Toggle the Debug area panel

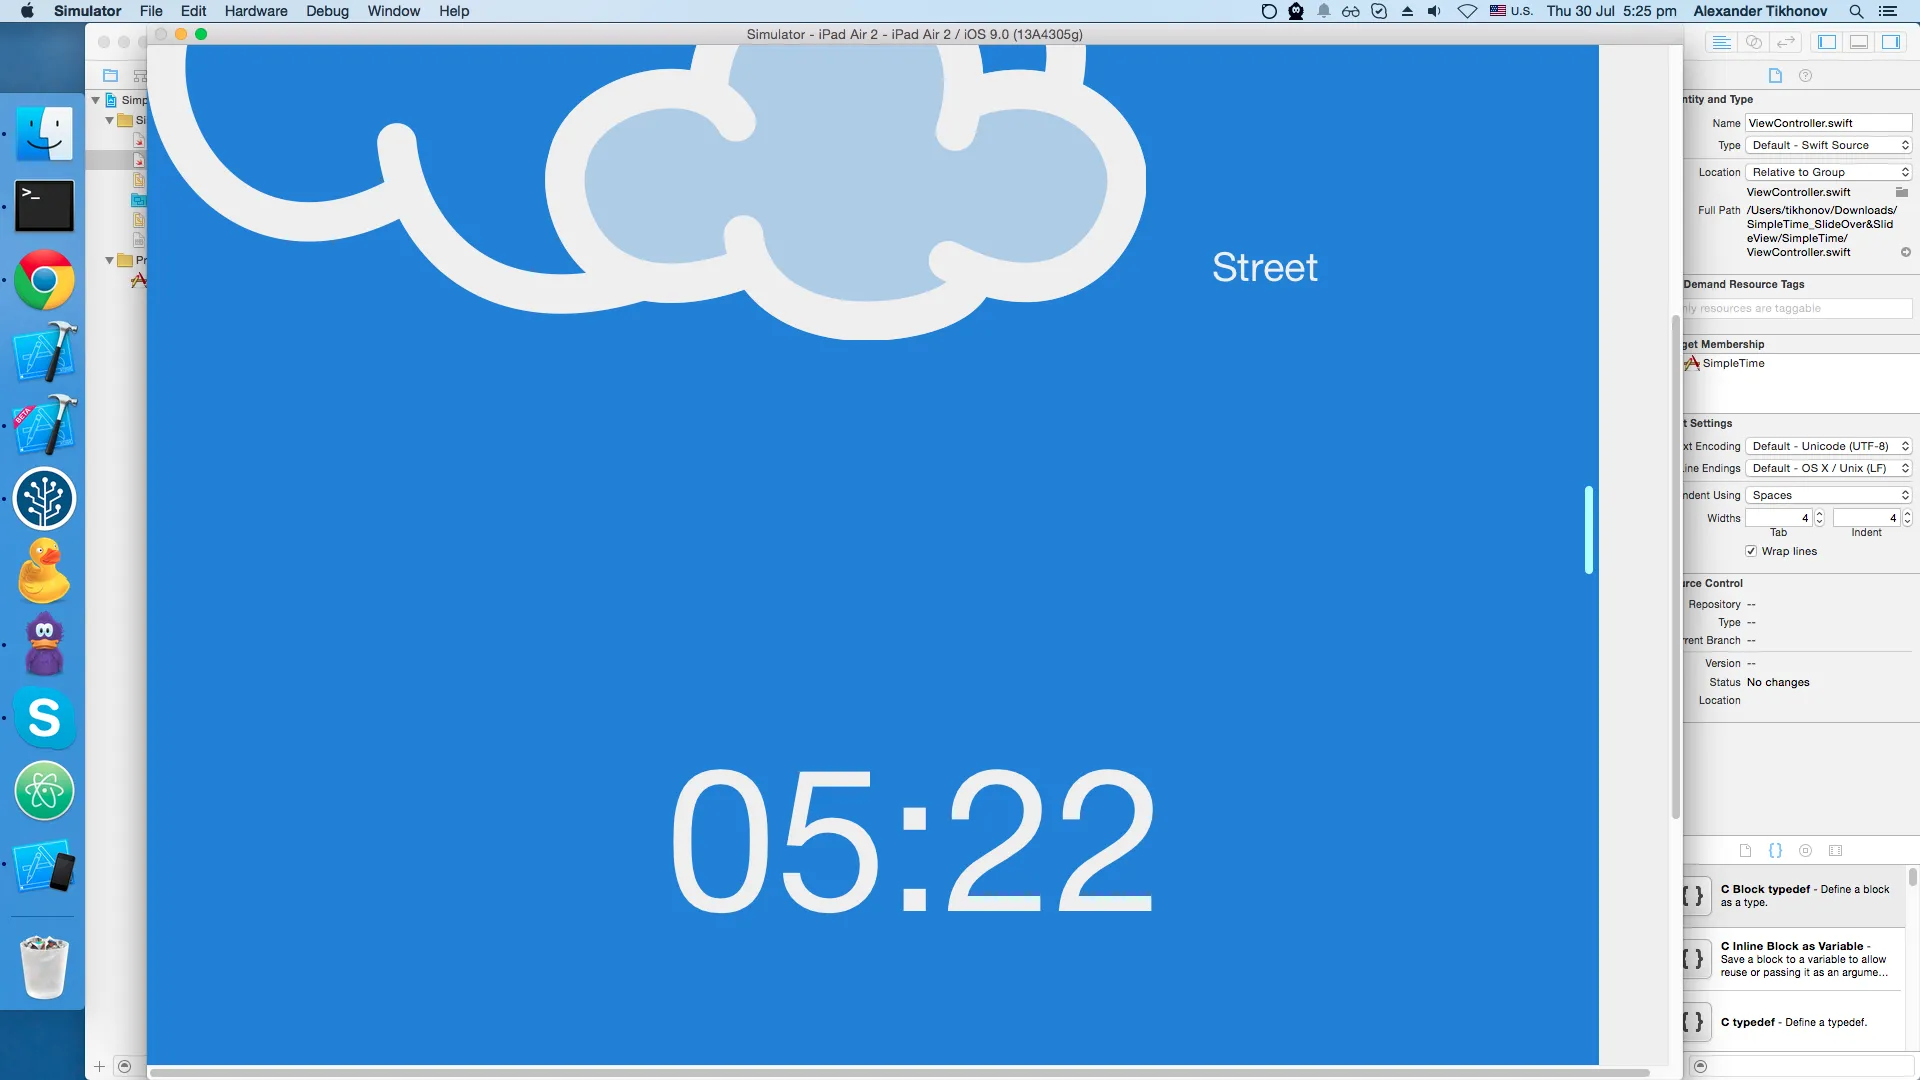coord(1859,42)
